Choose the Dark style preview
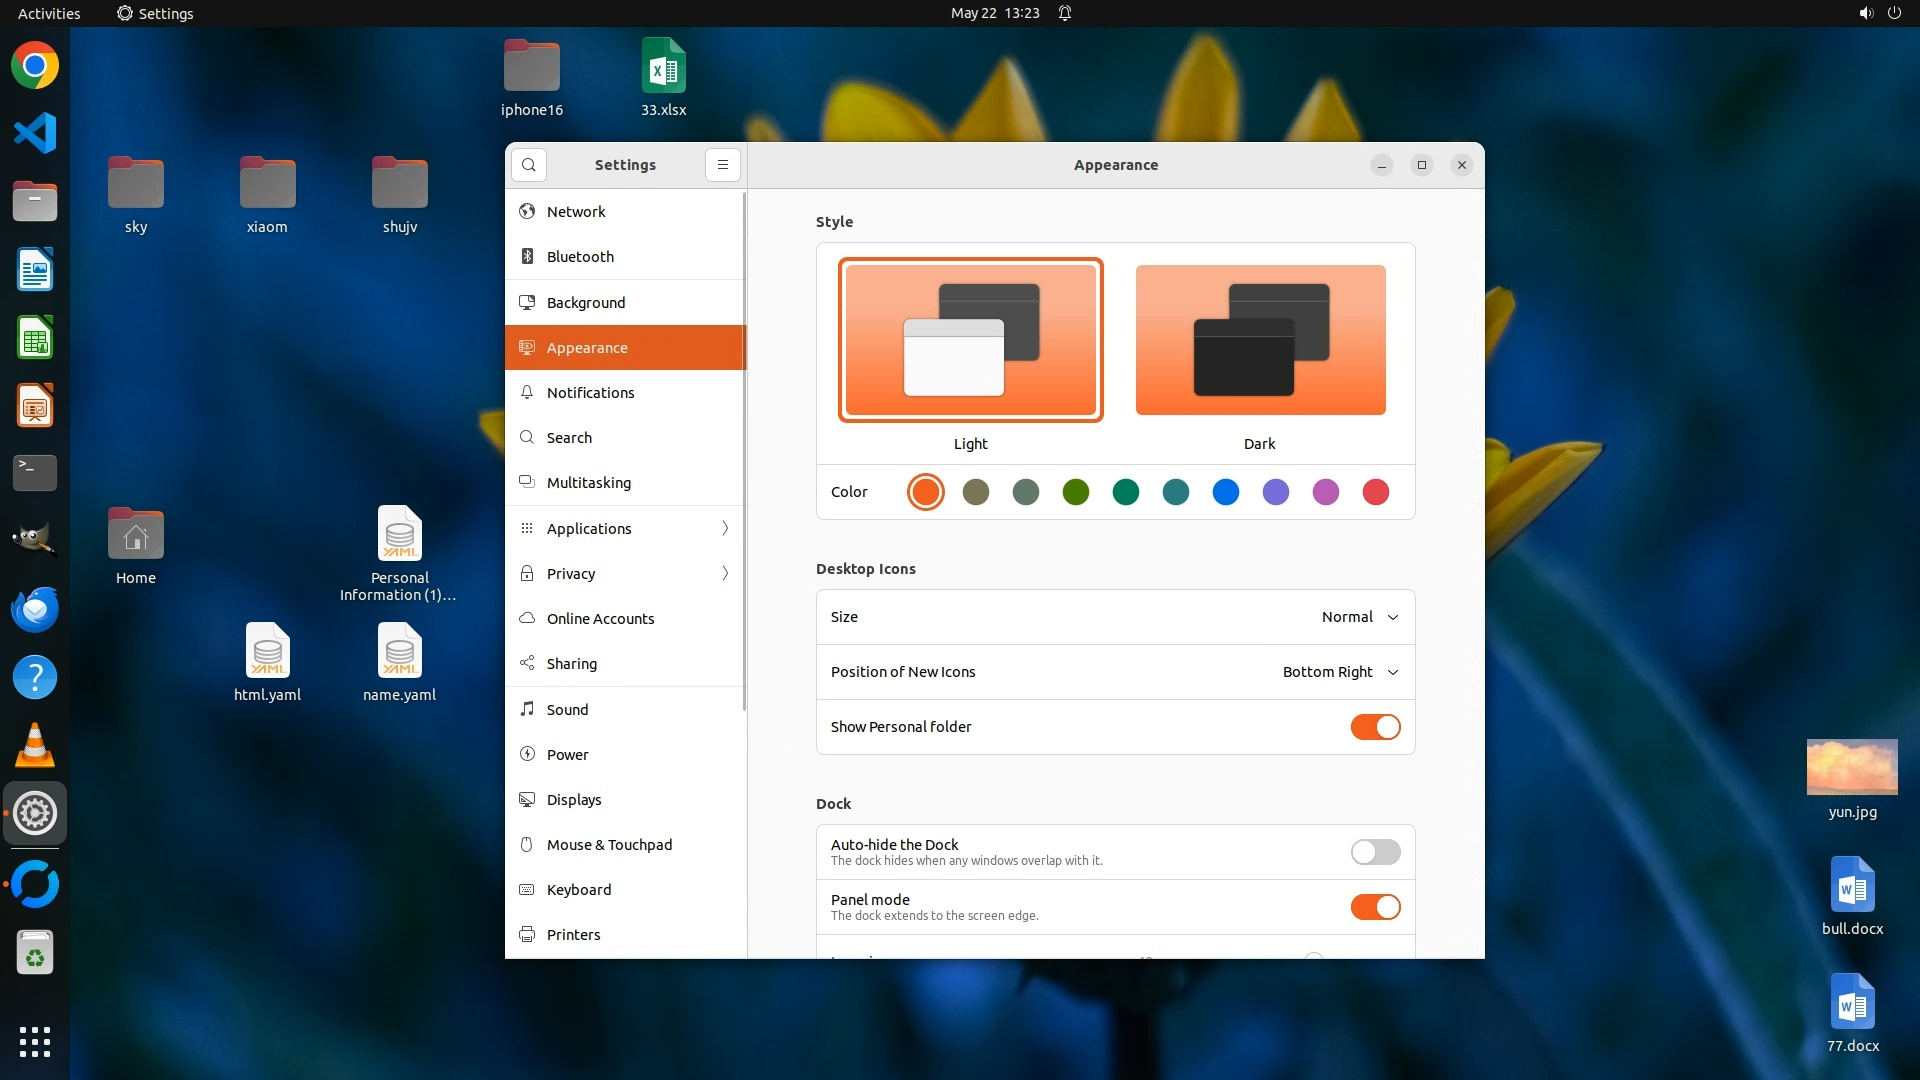 (x=1260, y=340)
